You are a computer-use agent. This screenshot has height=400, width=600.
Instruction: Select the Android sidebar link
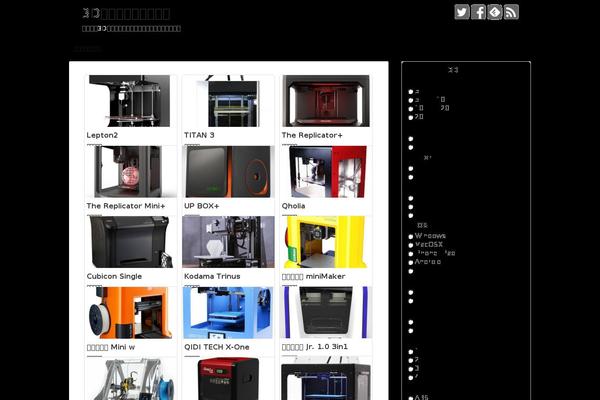pos(427,262)
